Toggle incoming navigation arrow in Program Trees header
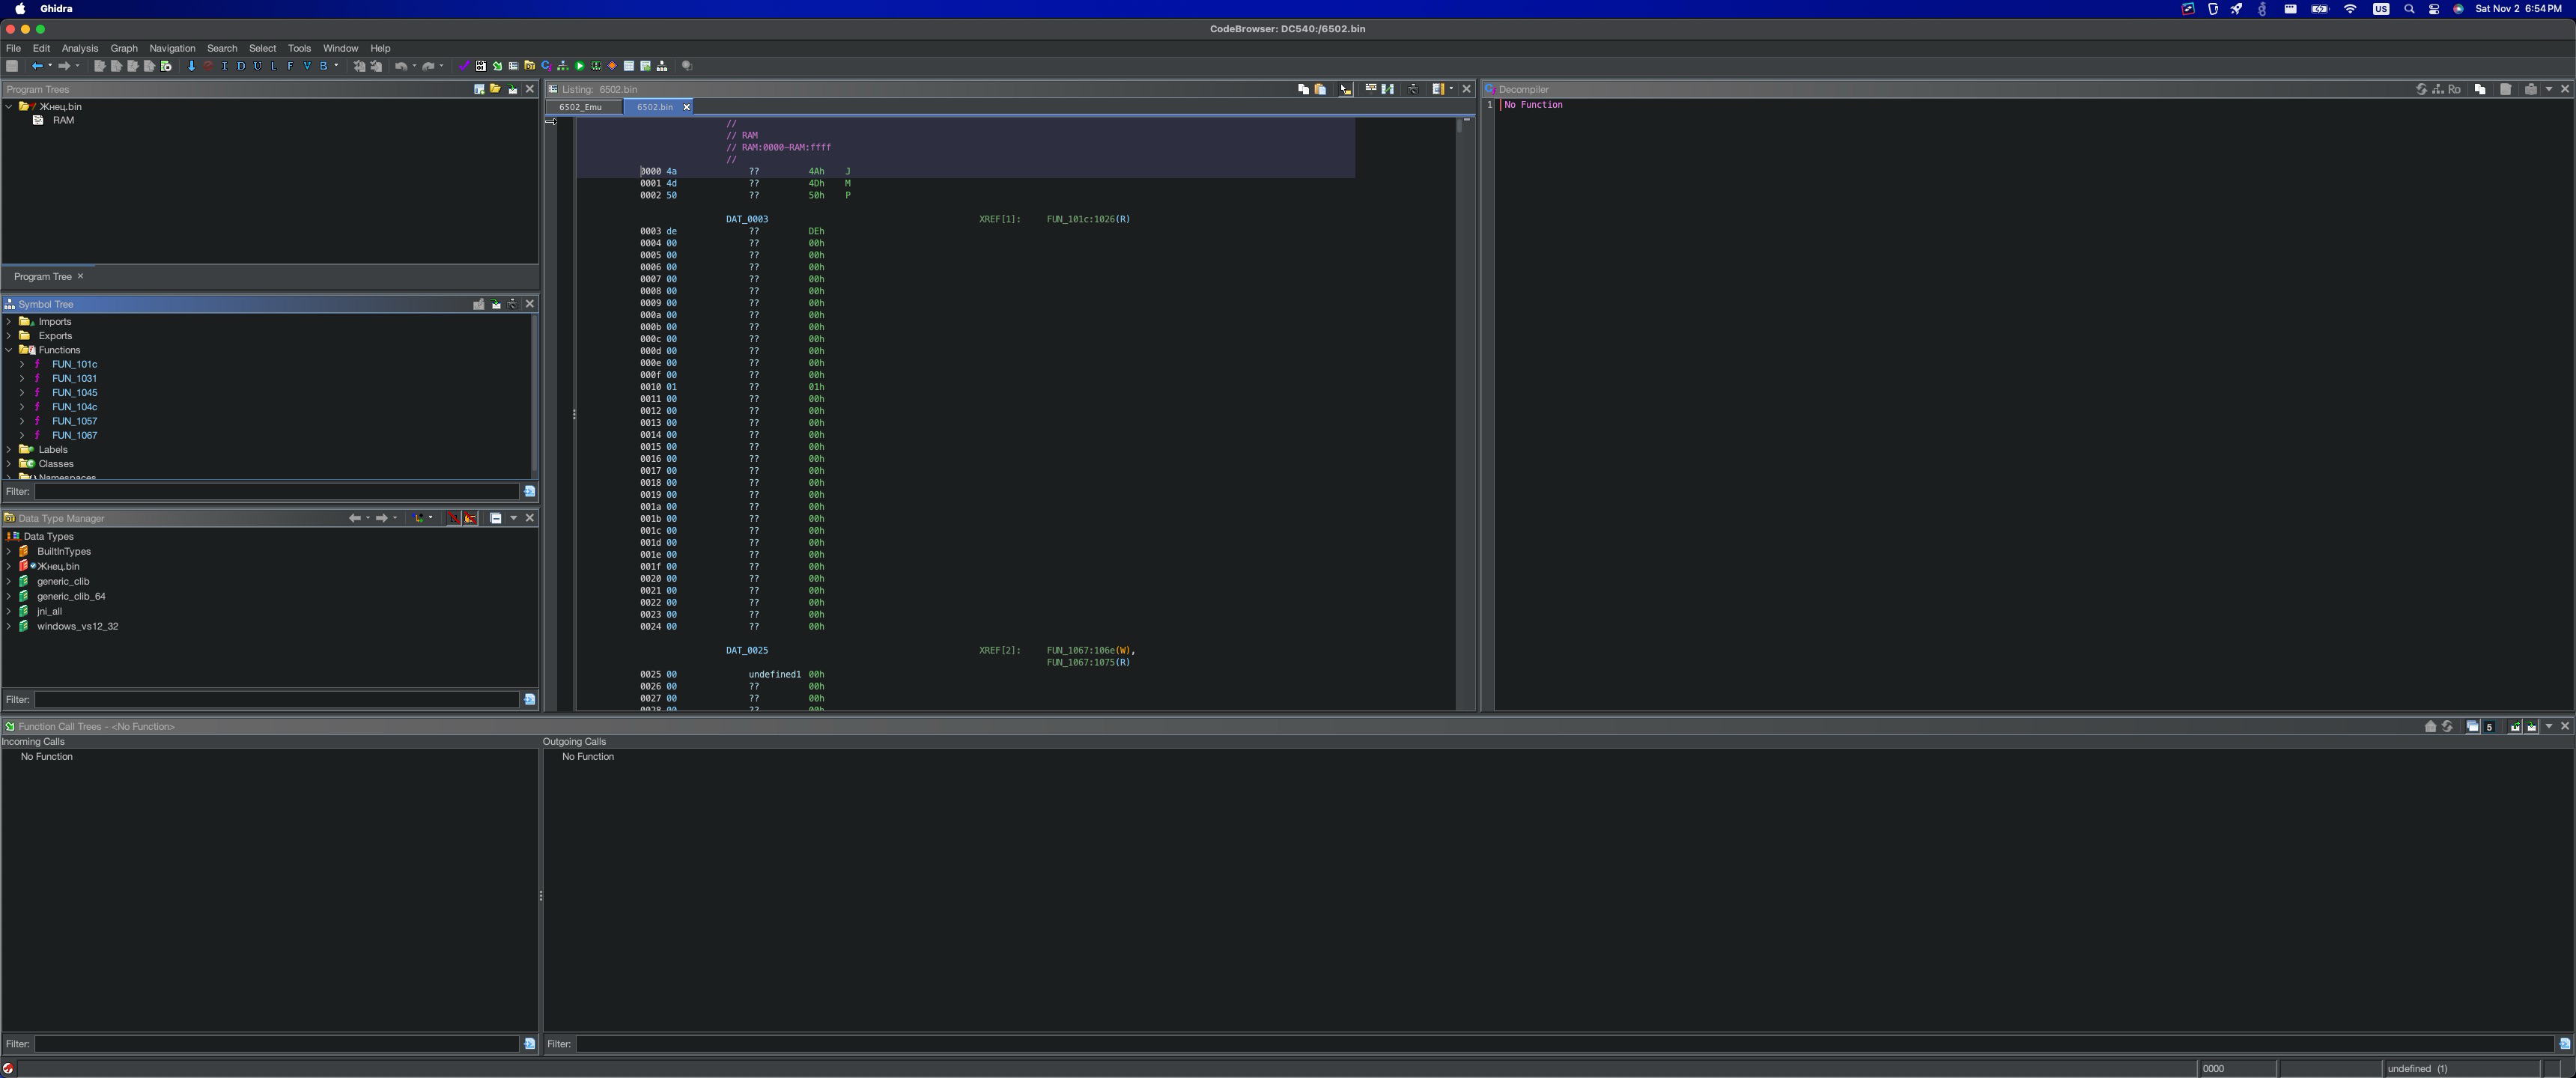Screen dimensions: 2576x1078 [x=512, y=89]
